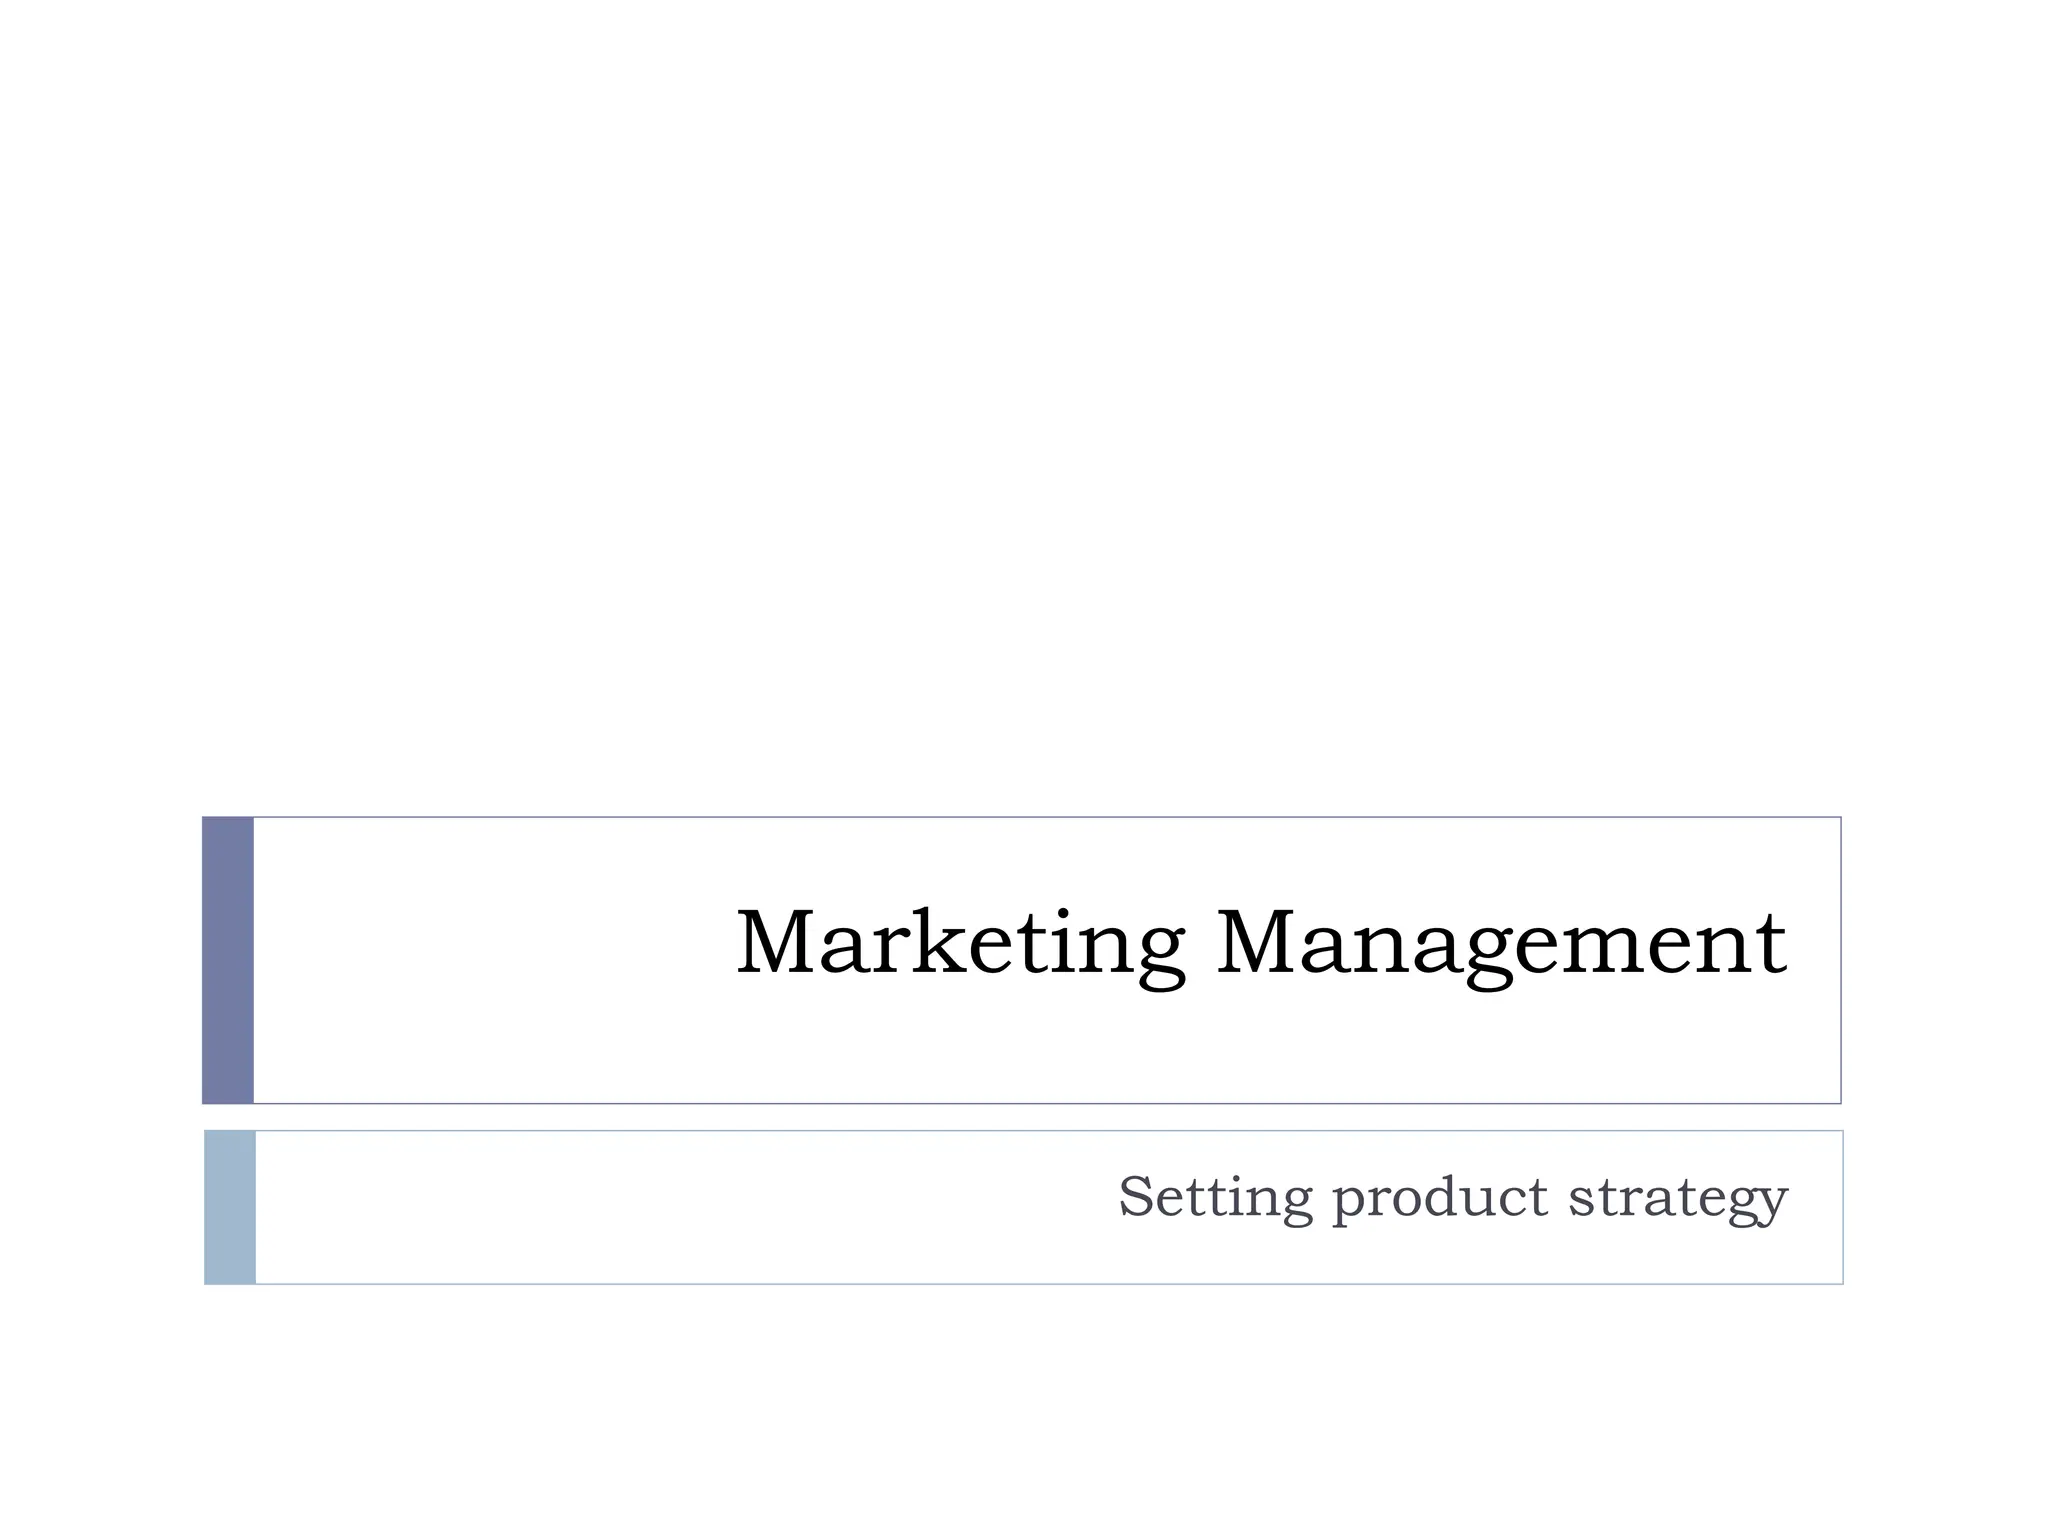2048x1536 pixels.
Task: Click the blank white area above the title box
Action: (x=1024, y=400)
